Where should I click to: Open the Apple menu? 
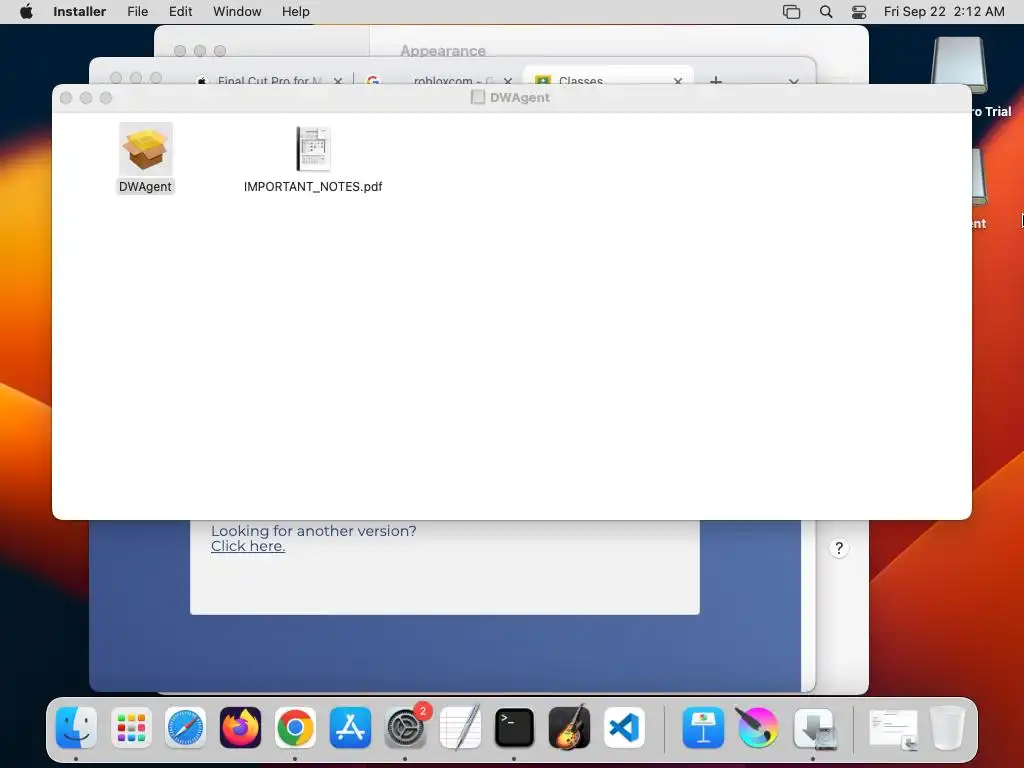pyautogui.click(x=26, y=12)
